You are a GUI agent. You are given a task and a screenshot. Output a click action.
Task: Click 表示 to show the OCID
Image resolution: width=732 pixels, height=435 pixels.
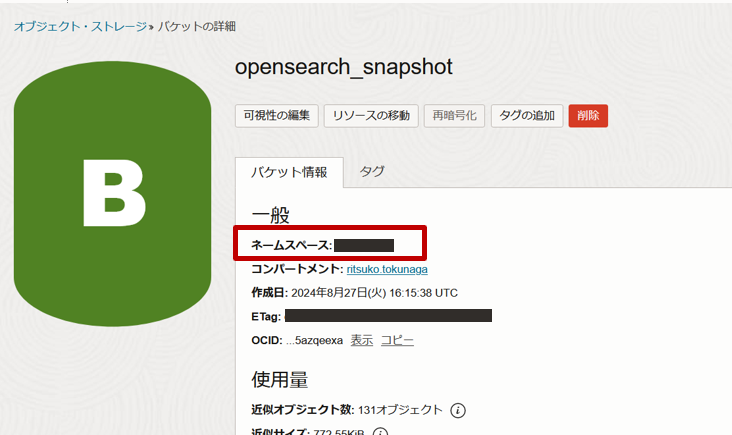362,340
